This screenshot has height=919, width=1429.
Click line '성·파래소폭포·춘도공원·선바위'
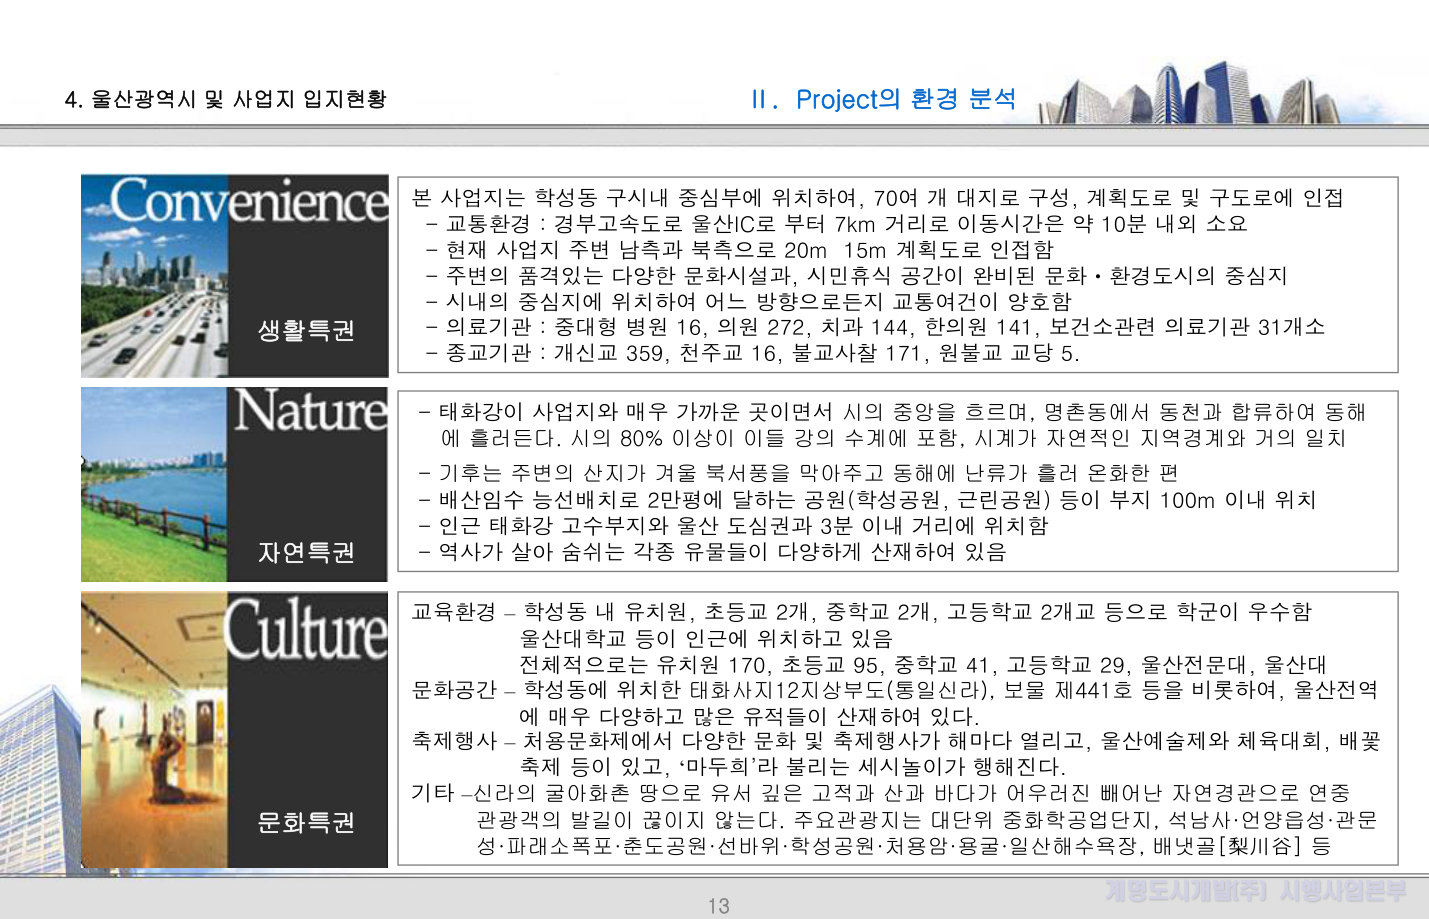[x=904, y=846]
